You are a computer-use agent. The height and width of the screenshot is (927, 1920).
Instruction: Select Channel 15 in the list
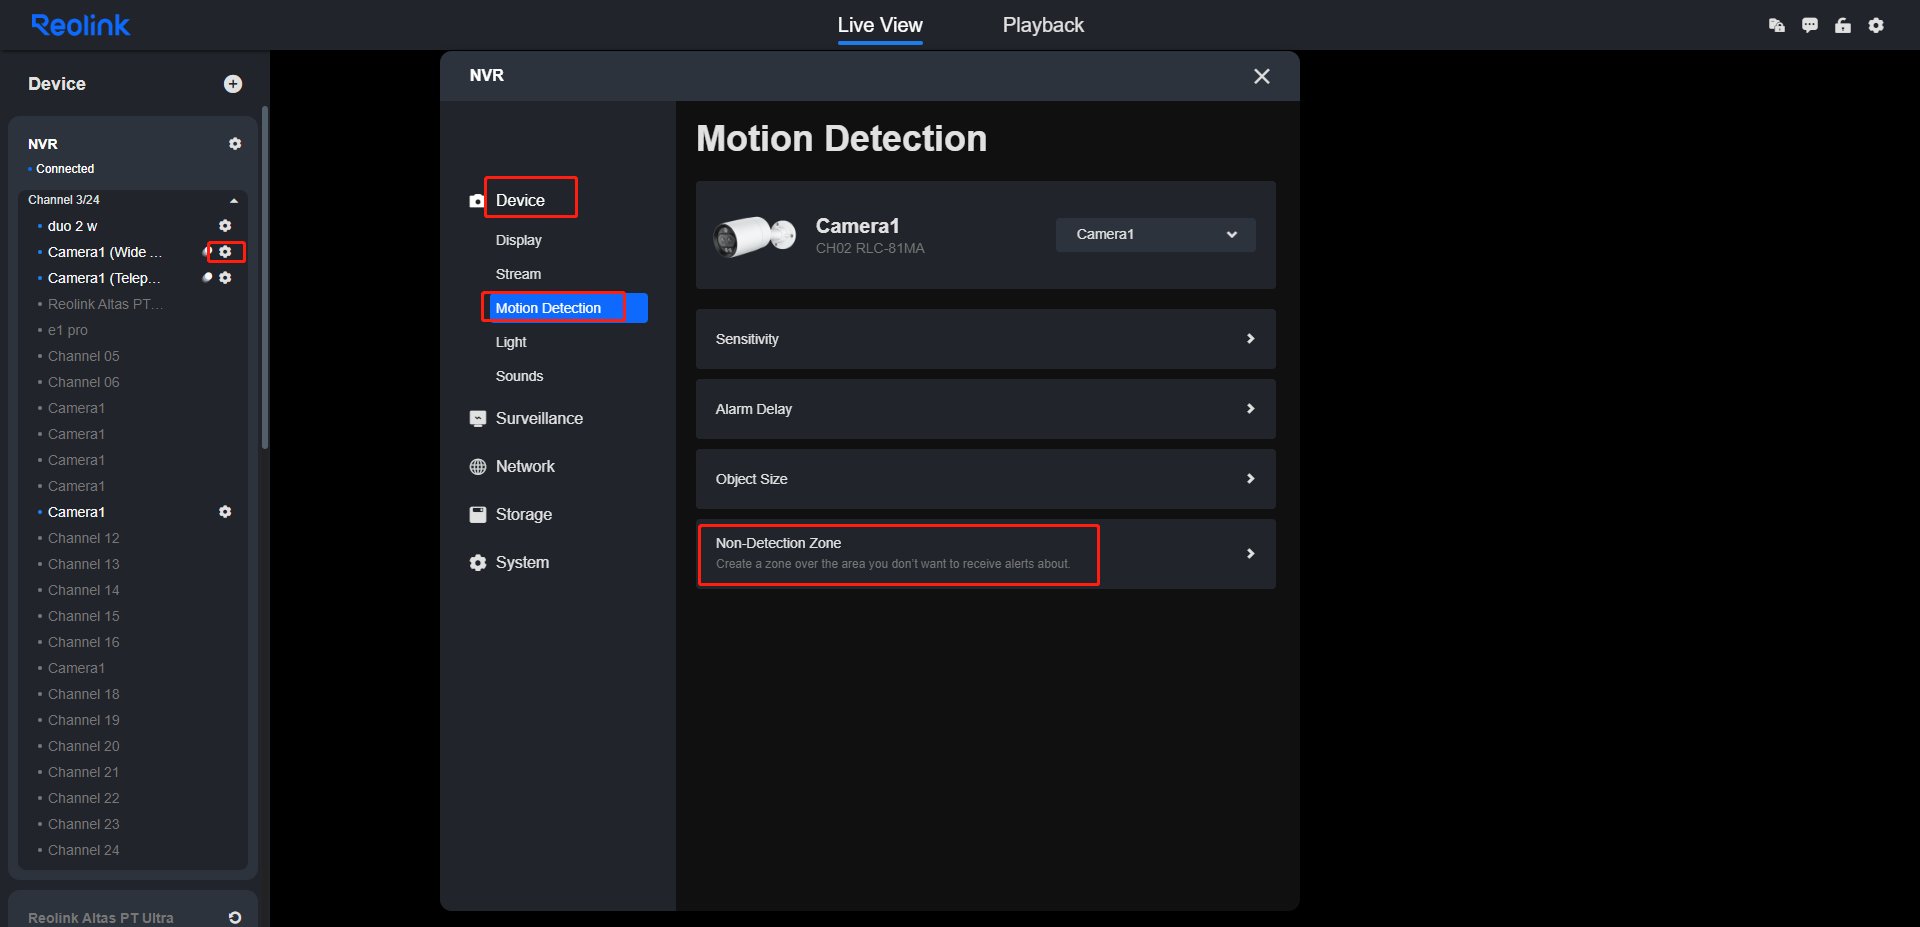tap(84, 616)
